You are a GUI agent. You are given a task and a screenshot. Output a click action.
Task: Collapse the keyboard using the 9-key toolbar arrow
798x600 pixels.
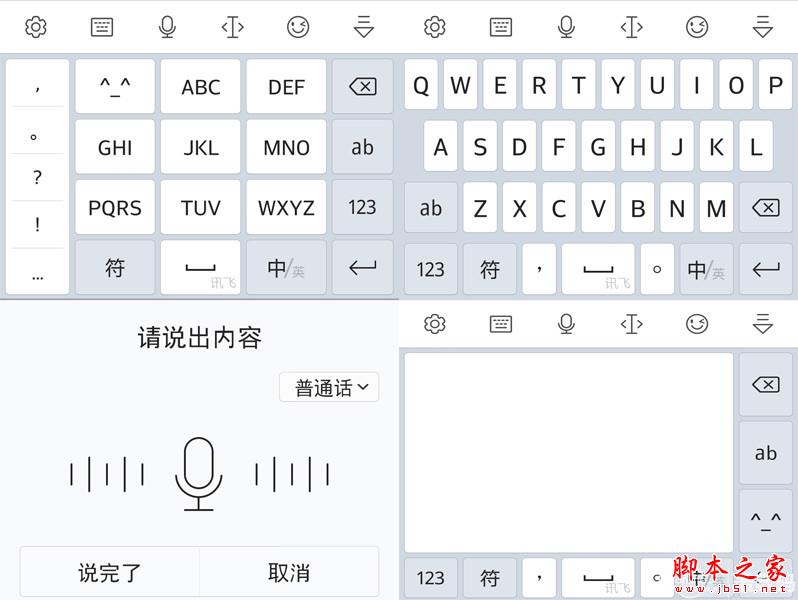pyautogui.click(x=364, y=27)
